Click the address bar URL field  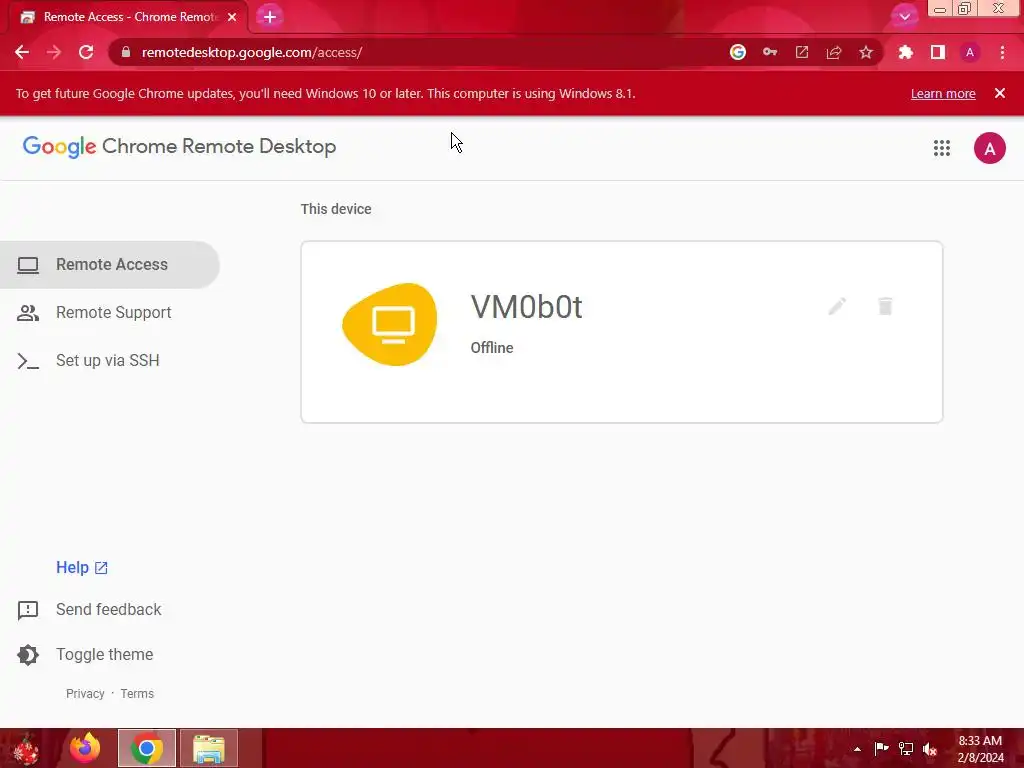click(x=418, y=52)
